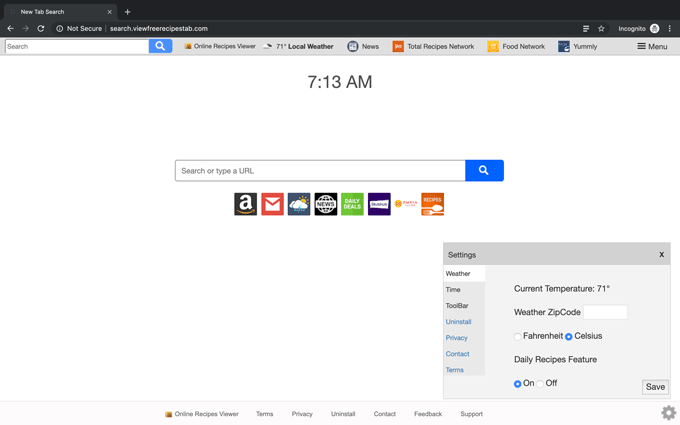This screenshot has height=425, width=680.
Task: Click the browser back arrow
Action: (10, 29)
